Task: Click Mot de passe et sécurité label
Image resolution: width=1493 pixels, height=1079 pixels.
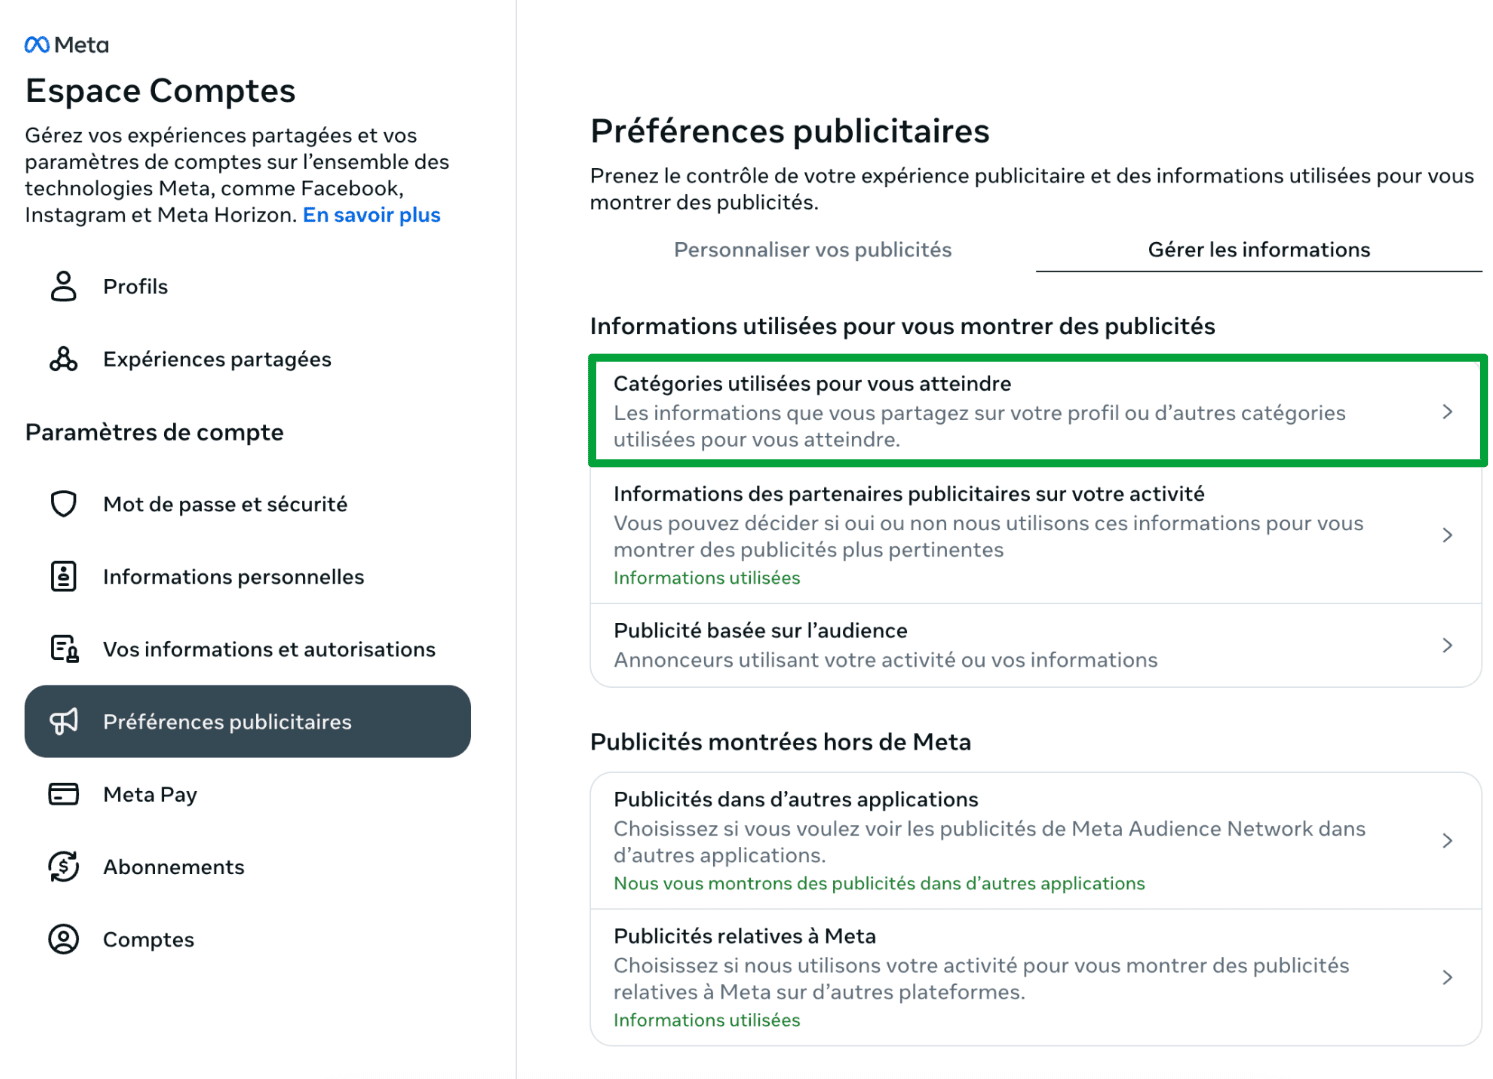Action: (225, 504)
